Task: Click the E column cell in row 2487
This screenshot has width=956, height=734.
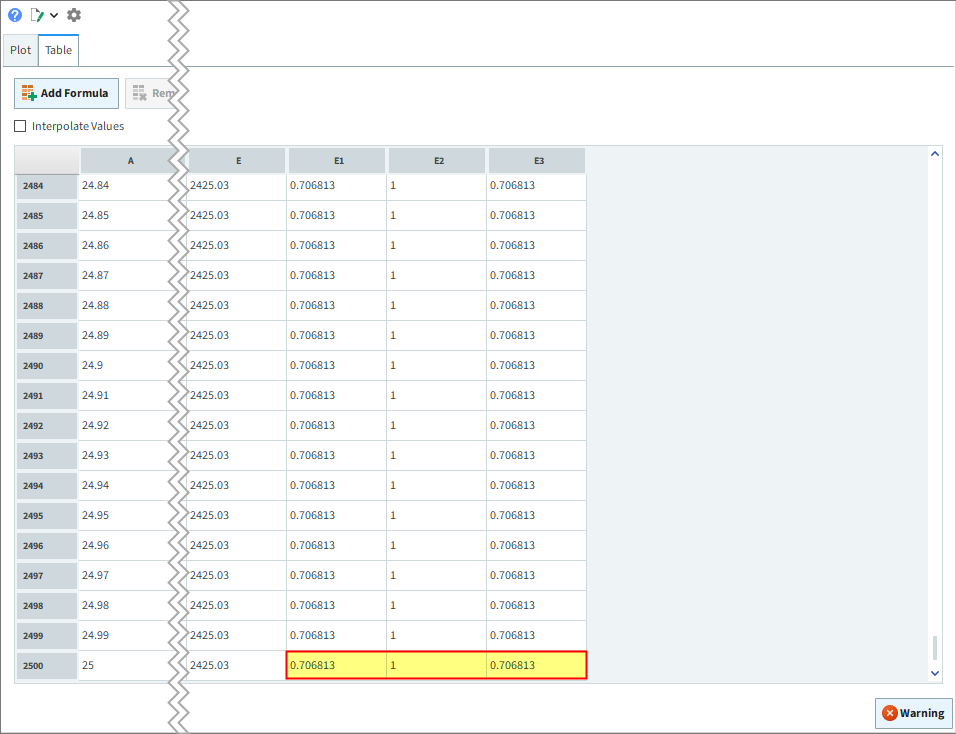Action: click(x=236, y=276)
